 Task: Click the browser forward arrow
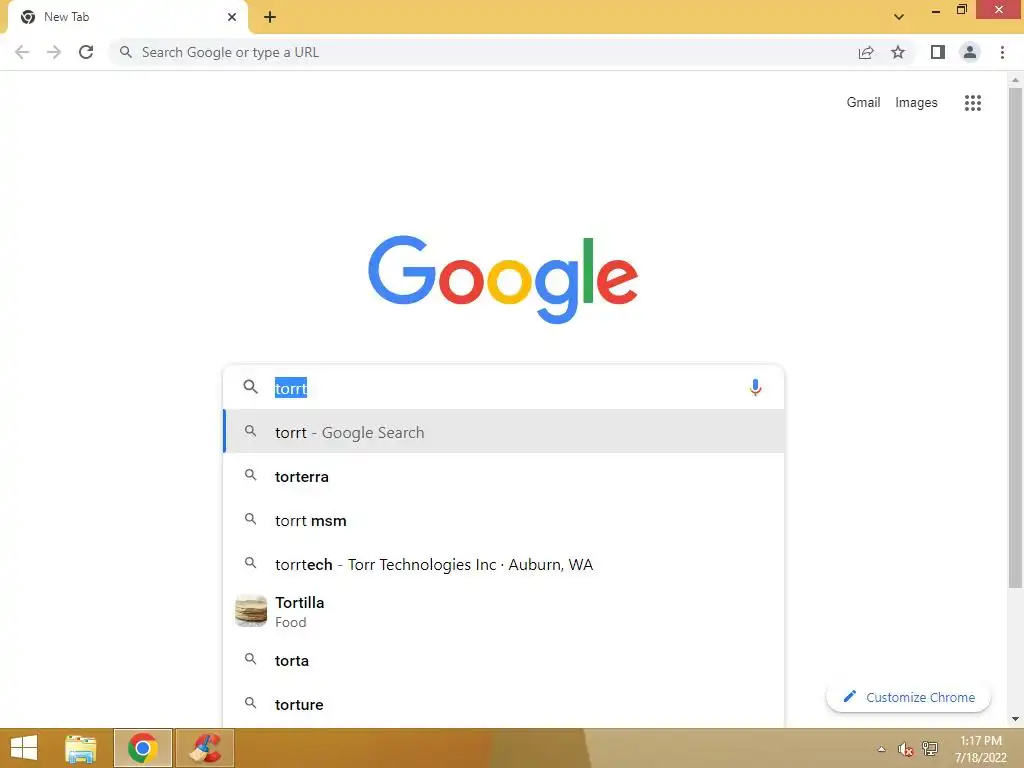point(54,52)
